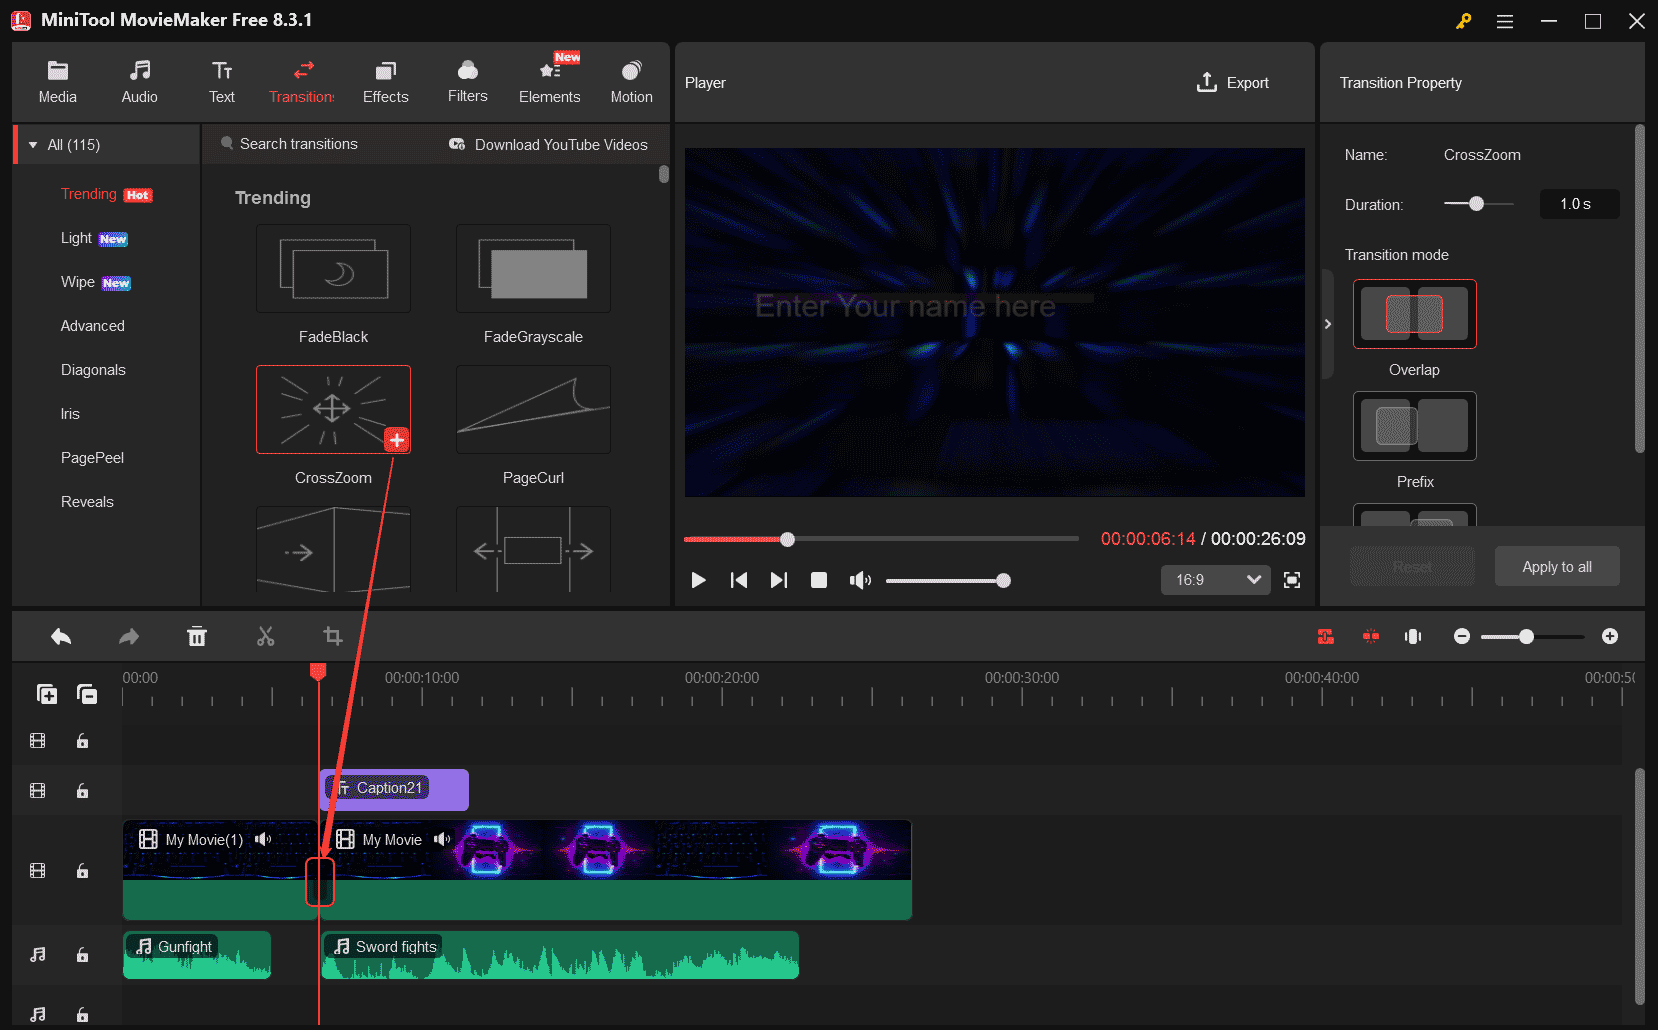Delete selected clip with trash icon
The width and height of the screenshot is (1658, 1030).
(x=197, y=636)
